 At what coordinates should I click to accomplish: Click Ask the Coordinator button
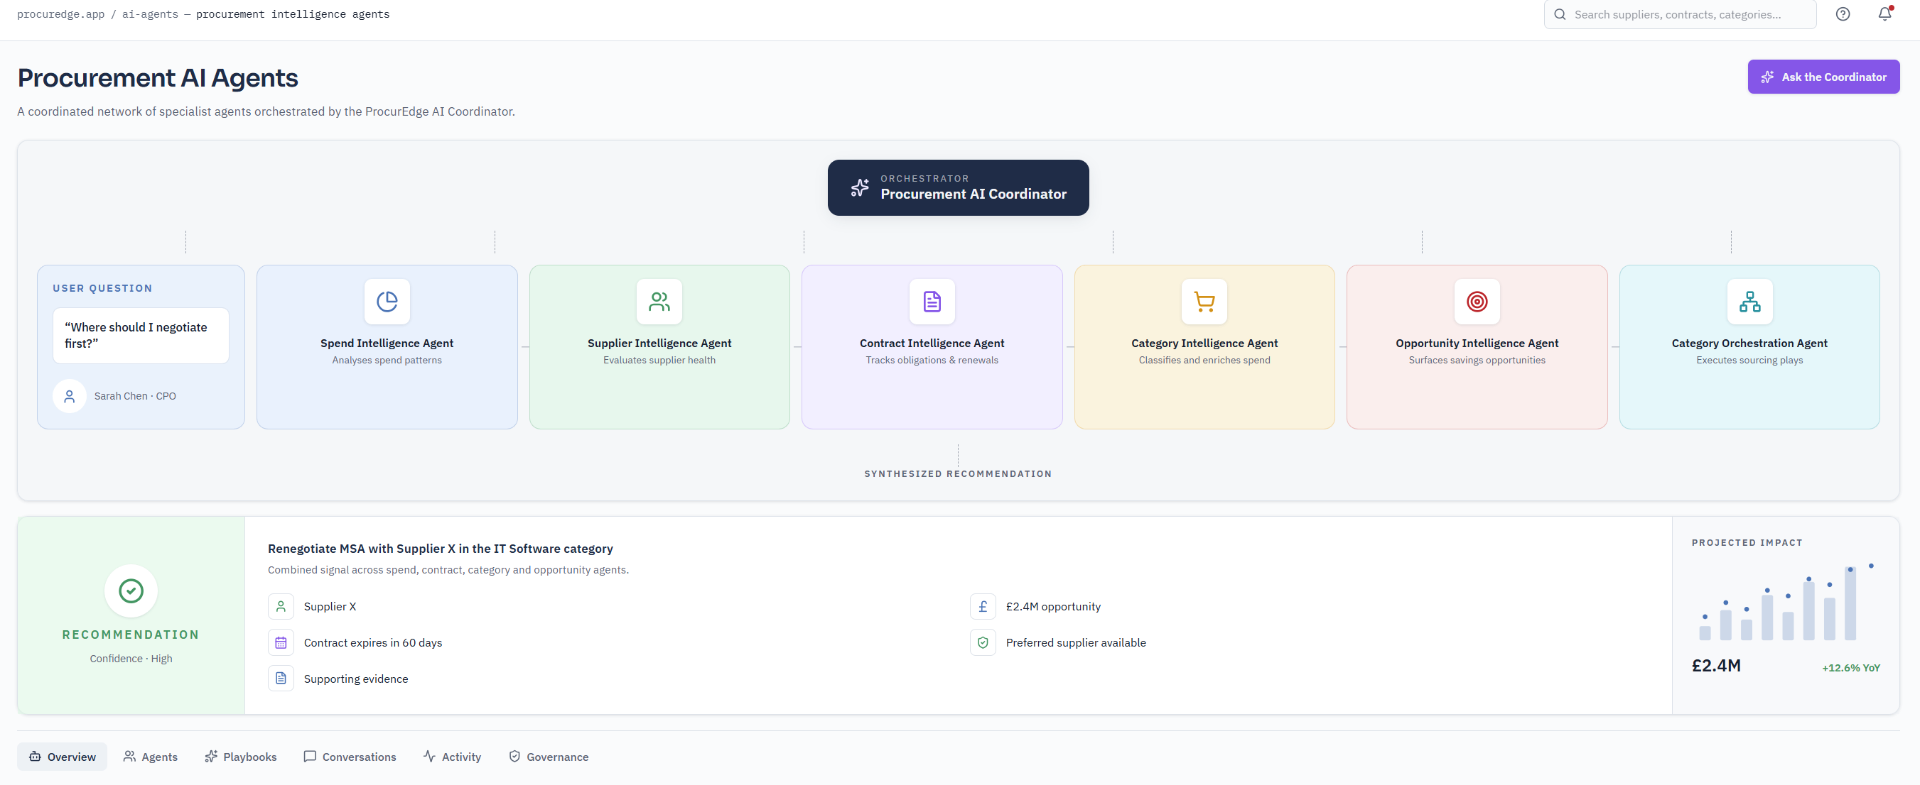[1824, 77]
